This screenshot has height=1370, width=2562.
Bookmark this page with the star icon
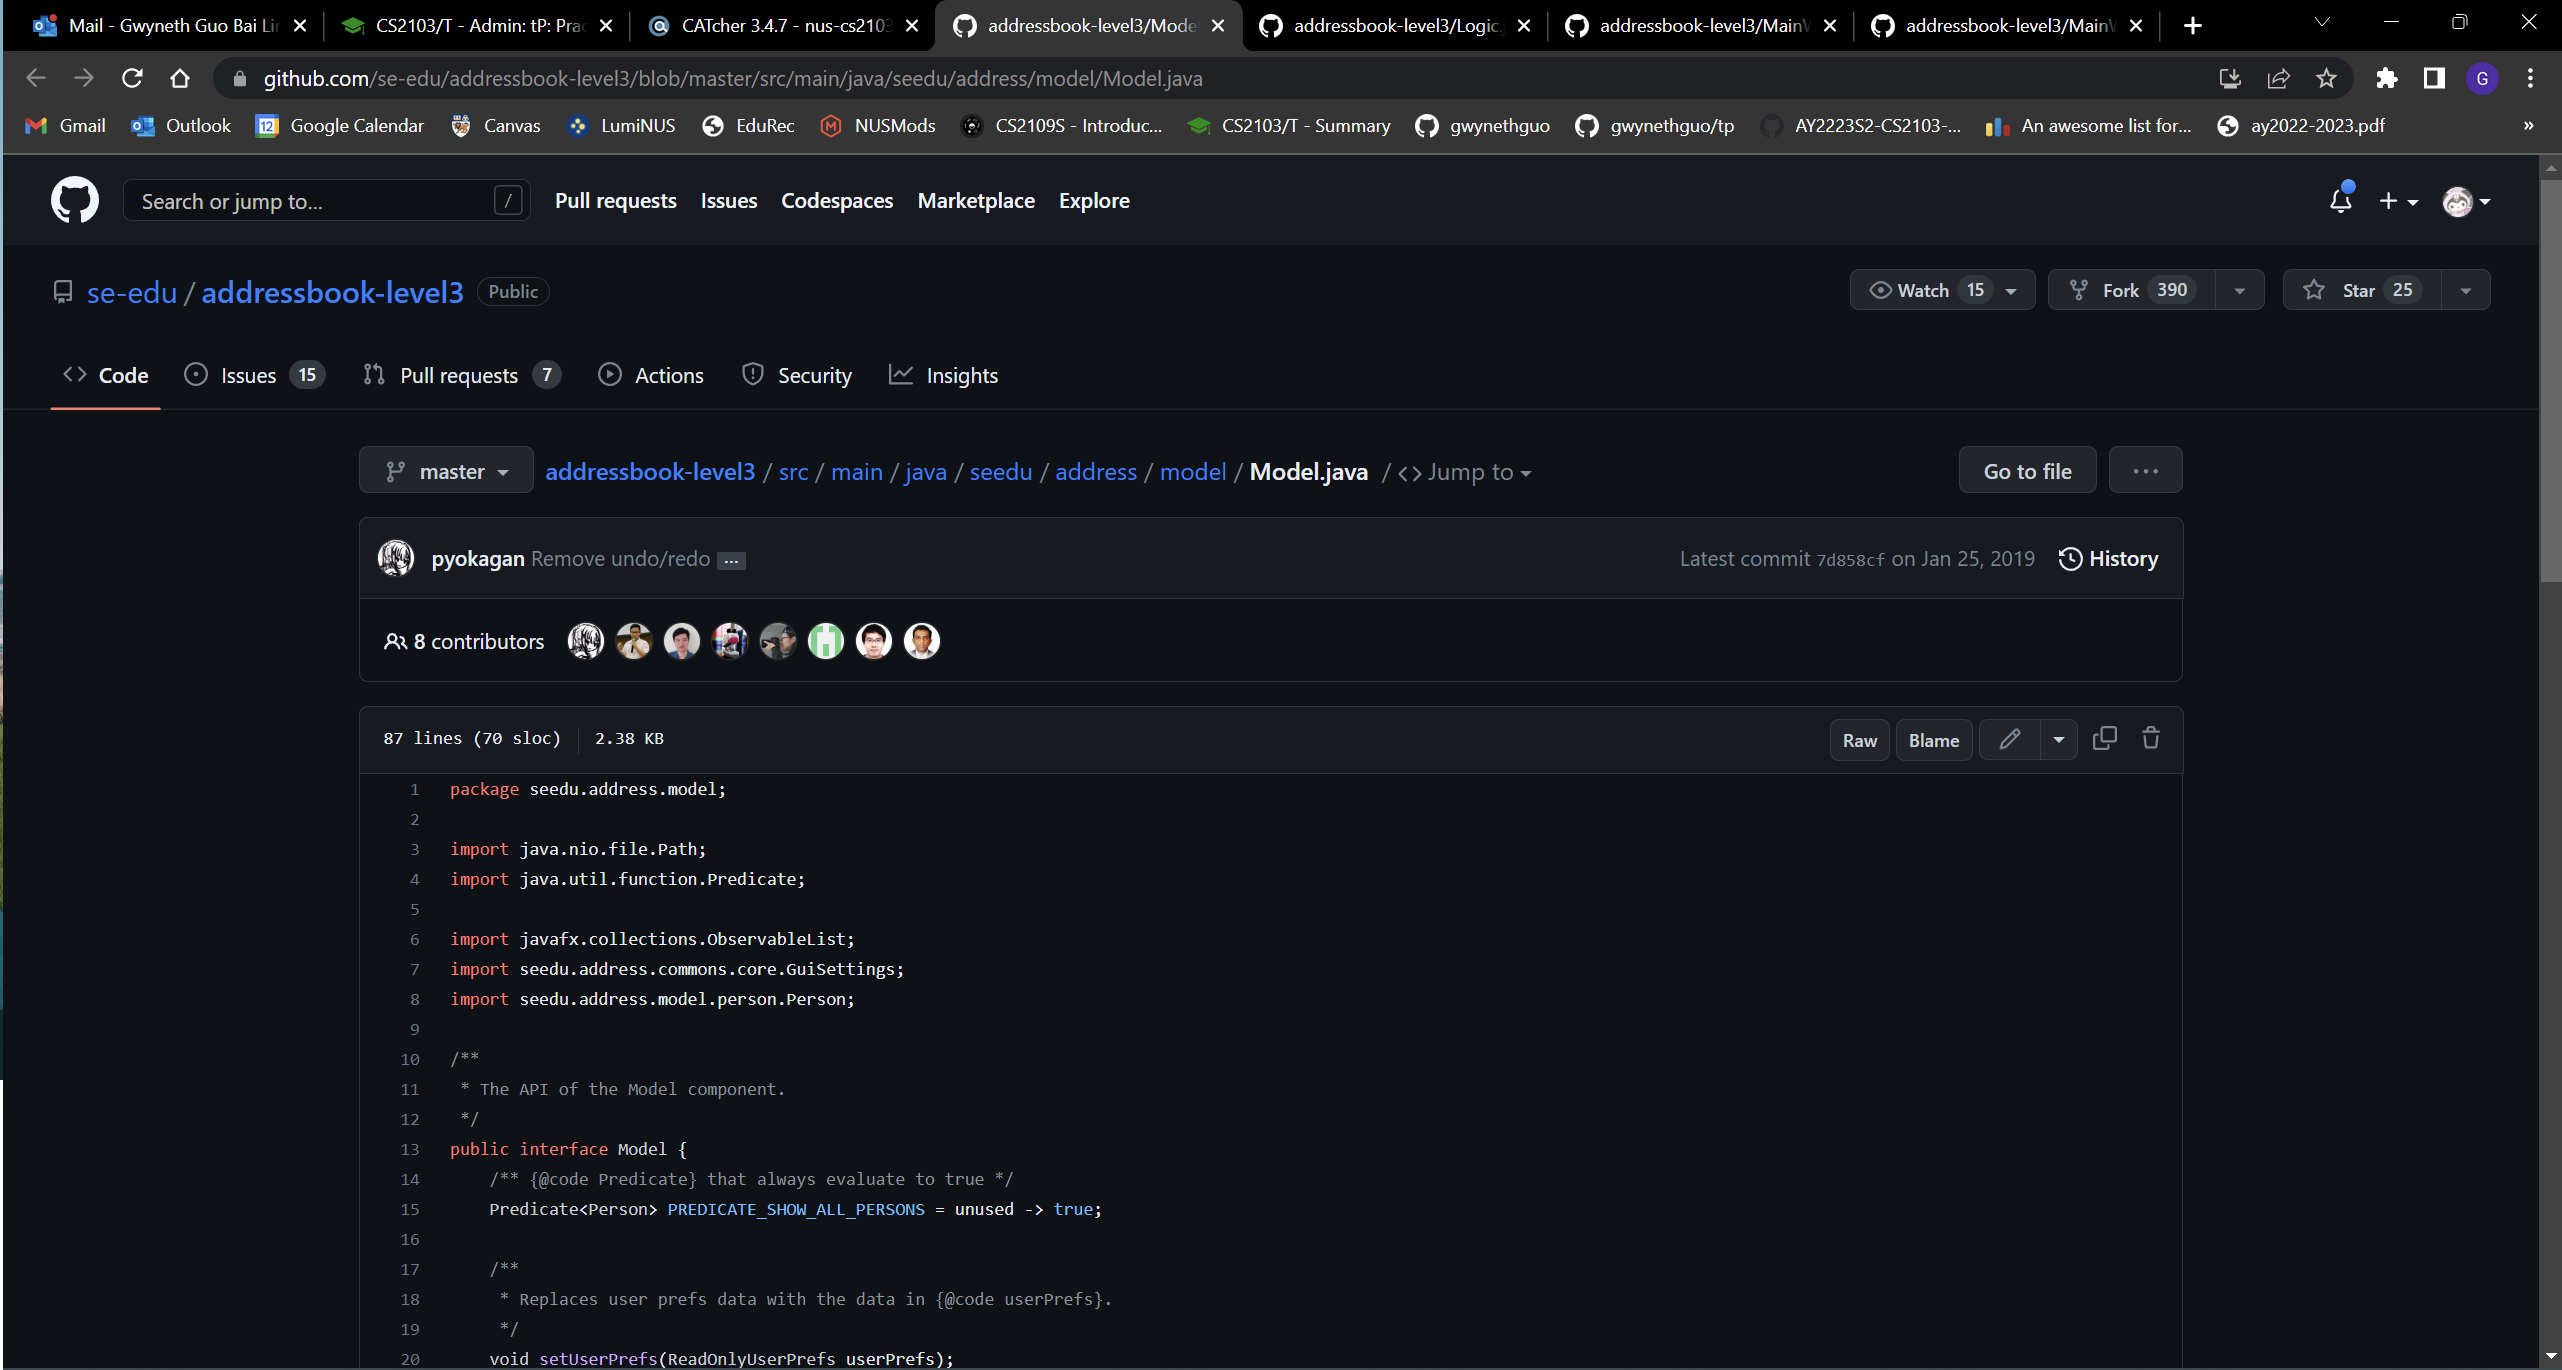click(x=2326, y=79)
